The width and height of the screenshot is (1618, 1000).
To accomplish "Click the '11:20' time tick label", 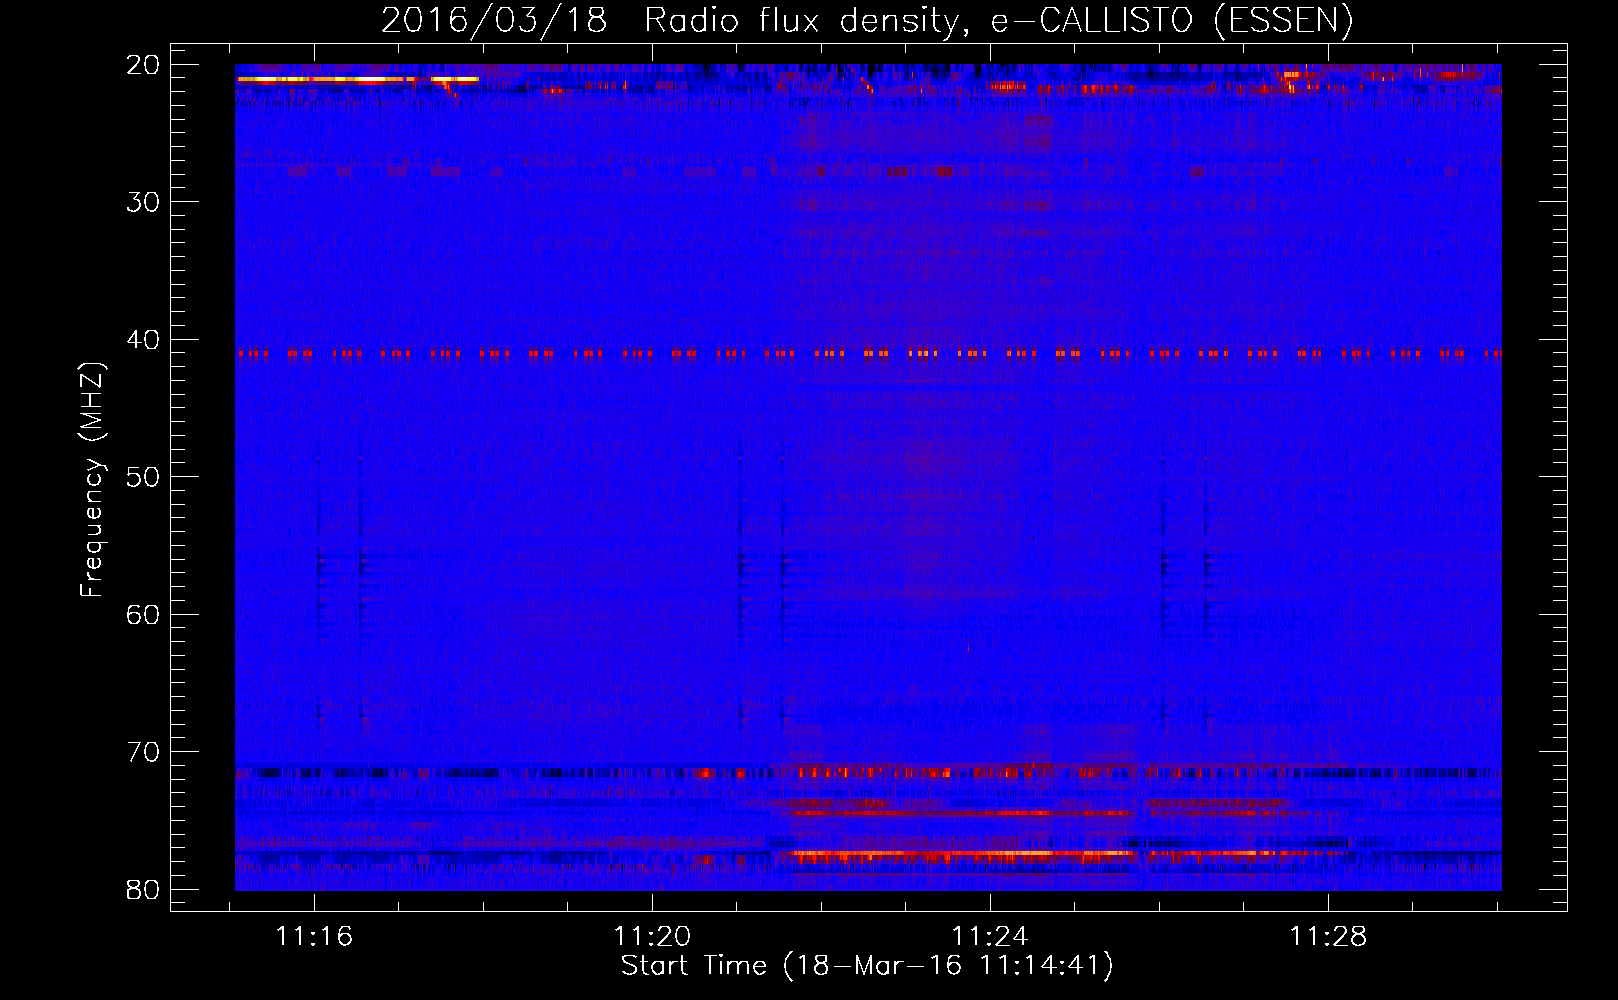I will 652,937.
